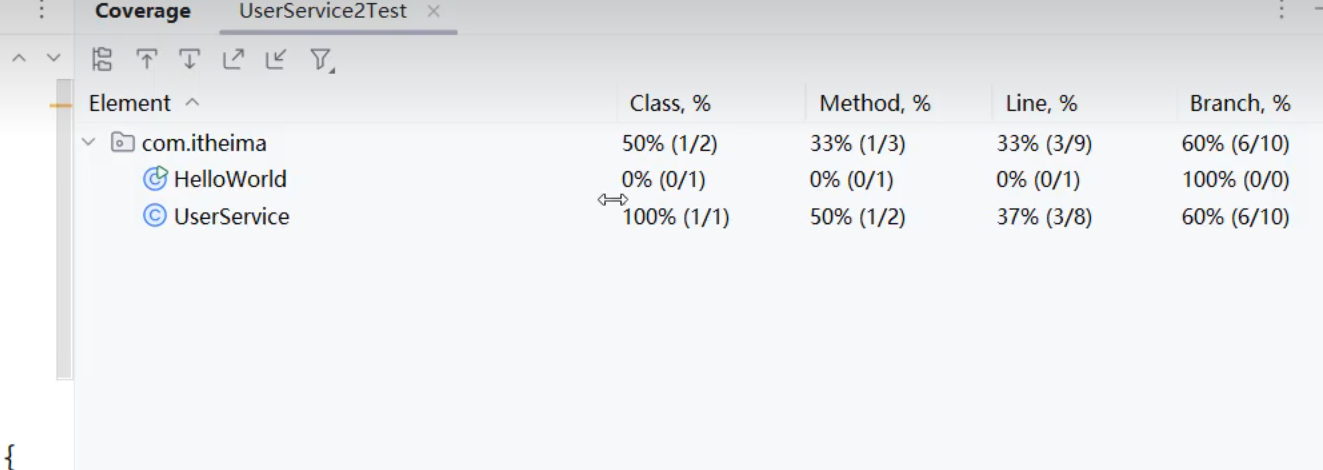1323x470 pixels.
Task: Sort by the Element column header
Action: (x=130, y=103)
